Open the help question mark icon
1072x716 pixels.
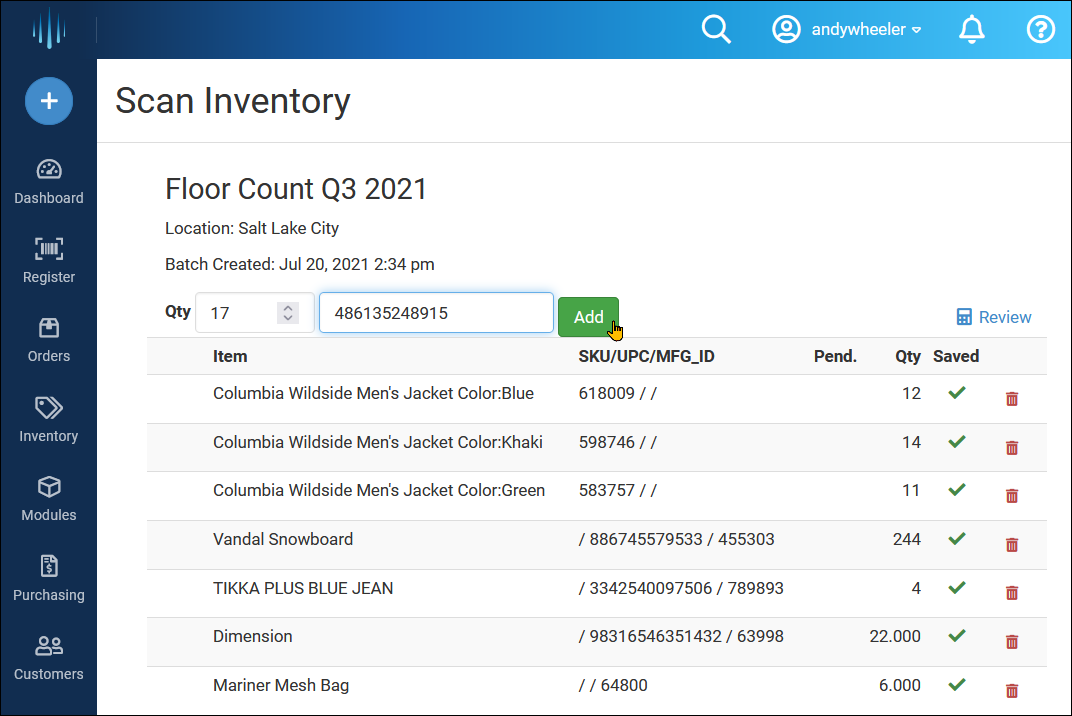(1040, 29)
